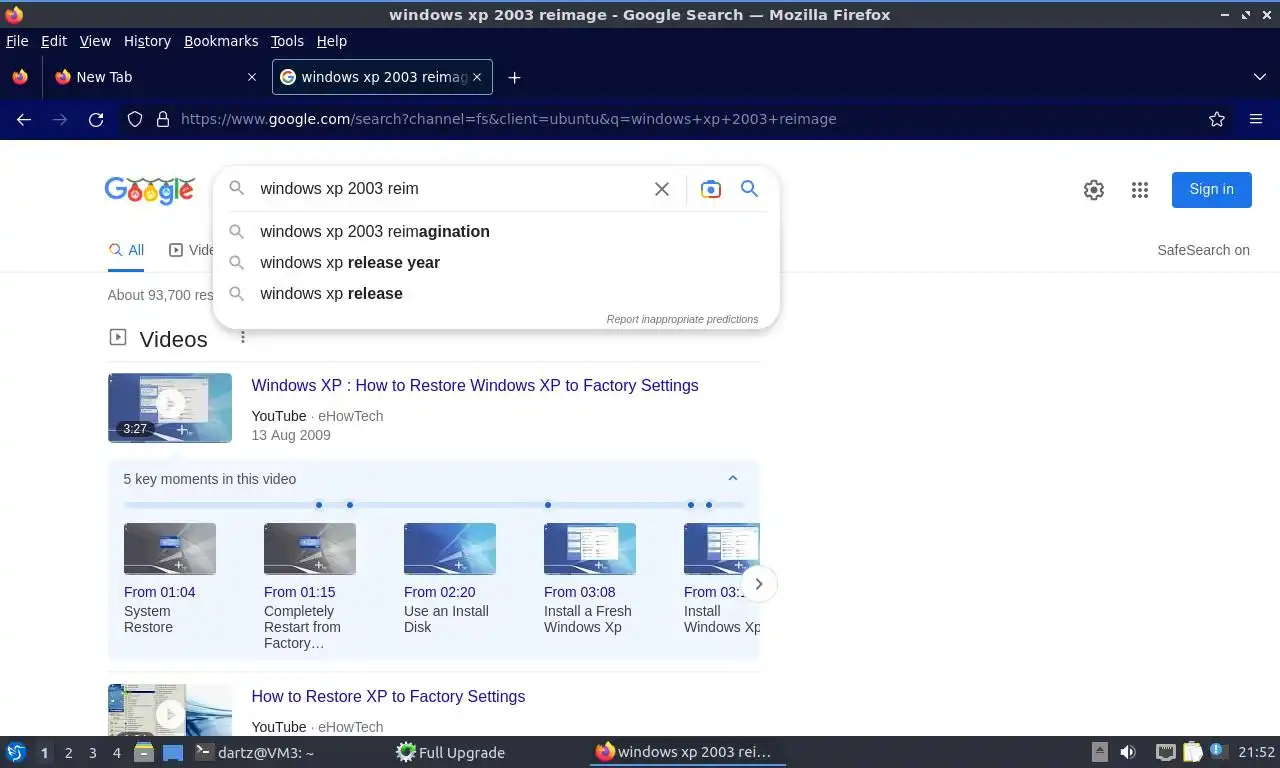Open the taskbar start menu icon
This screenshot has height=768, width=1280.
[16, 752]
